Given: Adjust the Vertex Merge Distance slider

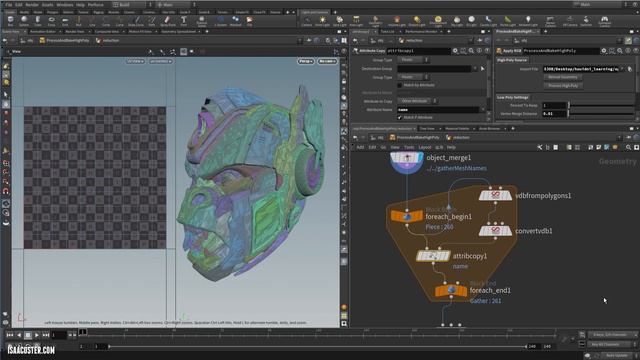Looking at the screenshot, I should [x=600, y=113].
